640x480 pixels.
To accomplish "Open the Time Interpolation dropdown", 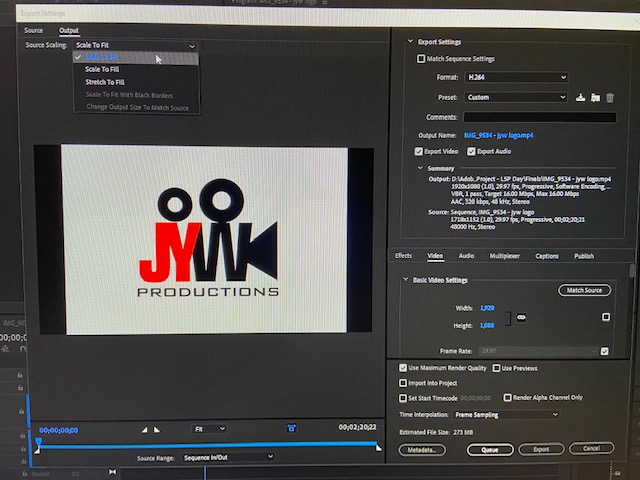I will (506, 415).
